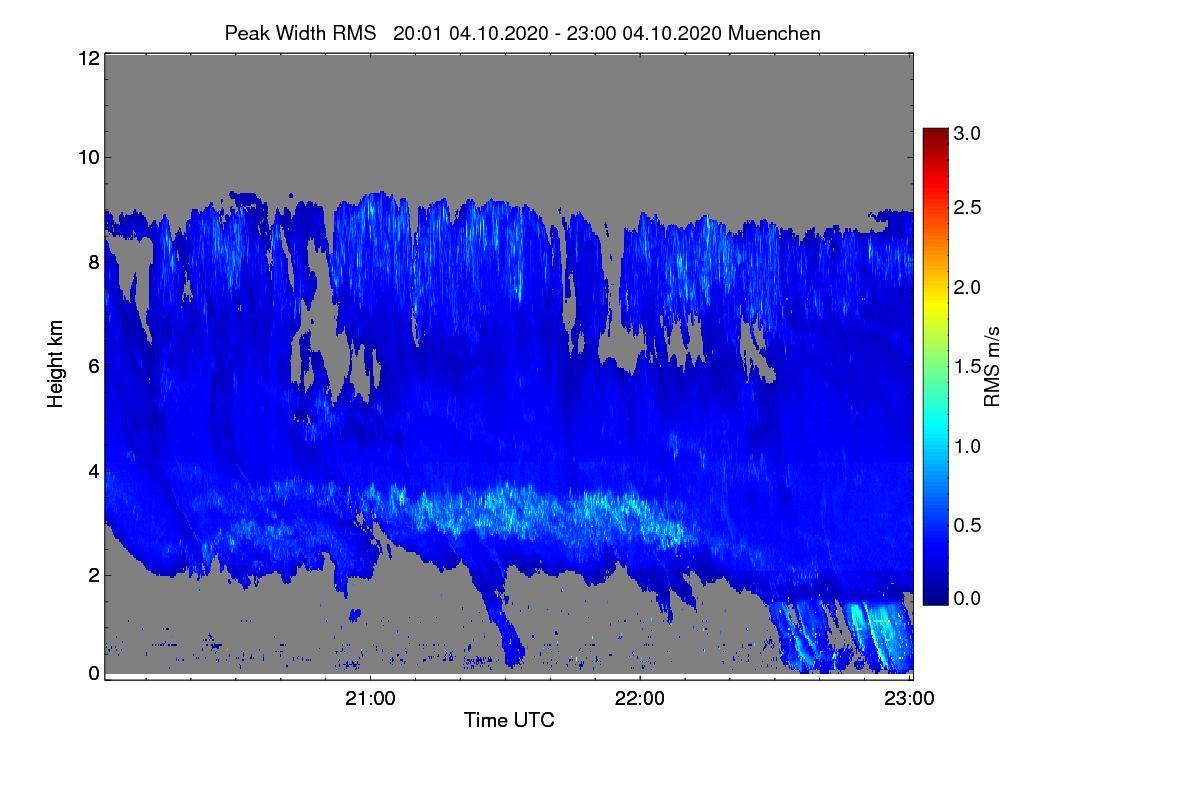This screenshot has width=1200, height=800.
Task: Click the height tick label '6'
Action: pos(94,366)
